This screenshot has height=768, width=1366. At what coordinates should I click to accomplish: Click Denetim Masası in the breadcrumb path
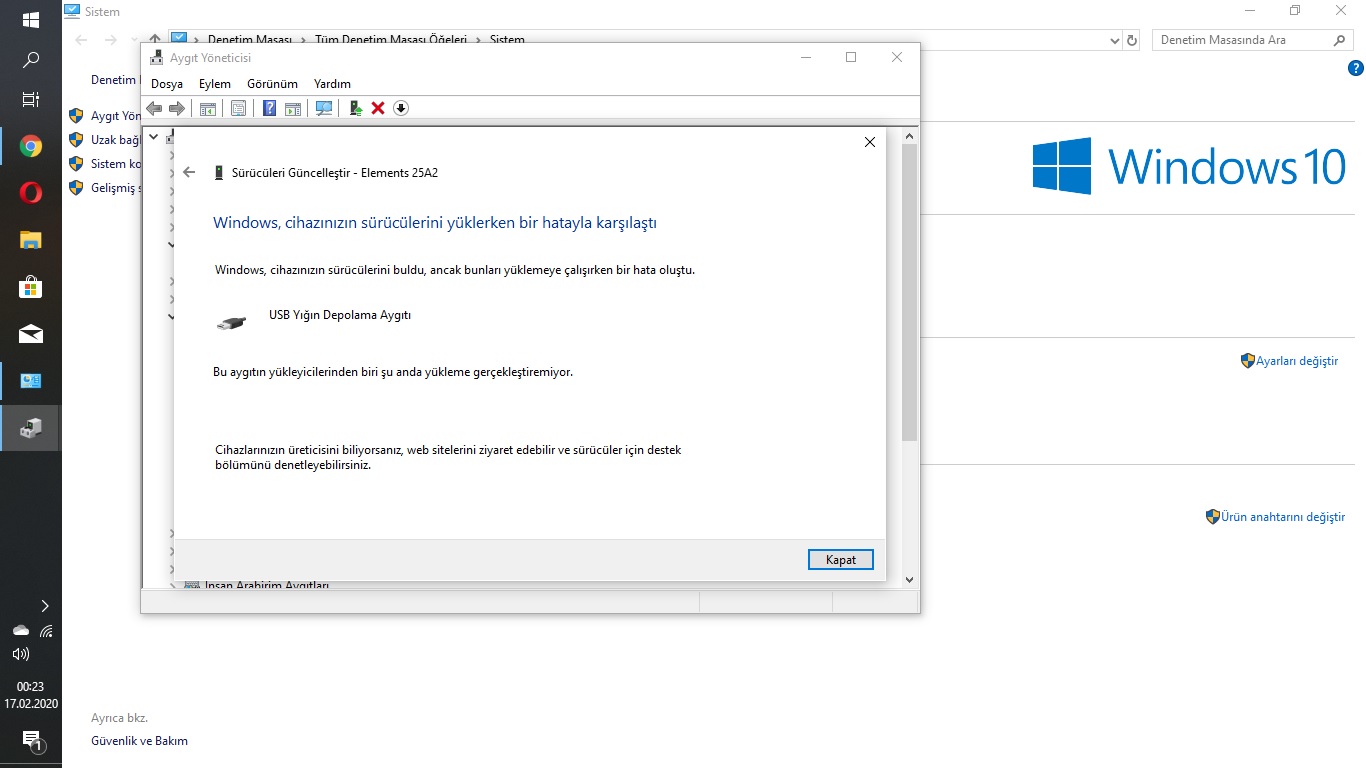250,40
